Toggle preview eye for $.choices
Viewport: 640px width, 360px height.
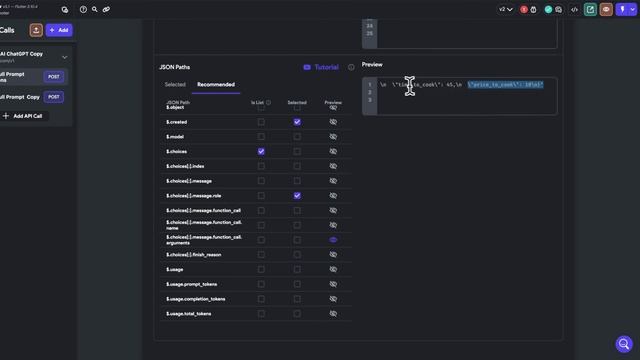(x=333, y=151)
